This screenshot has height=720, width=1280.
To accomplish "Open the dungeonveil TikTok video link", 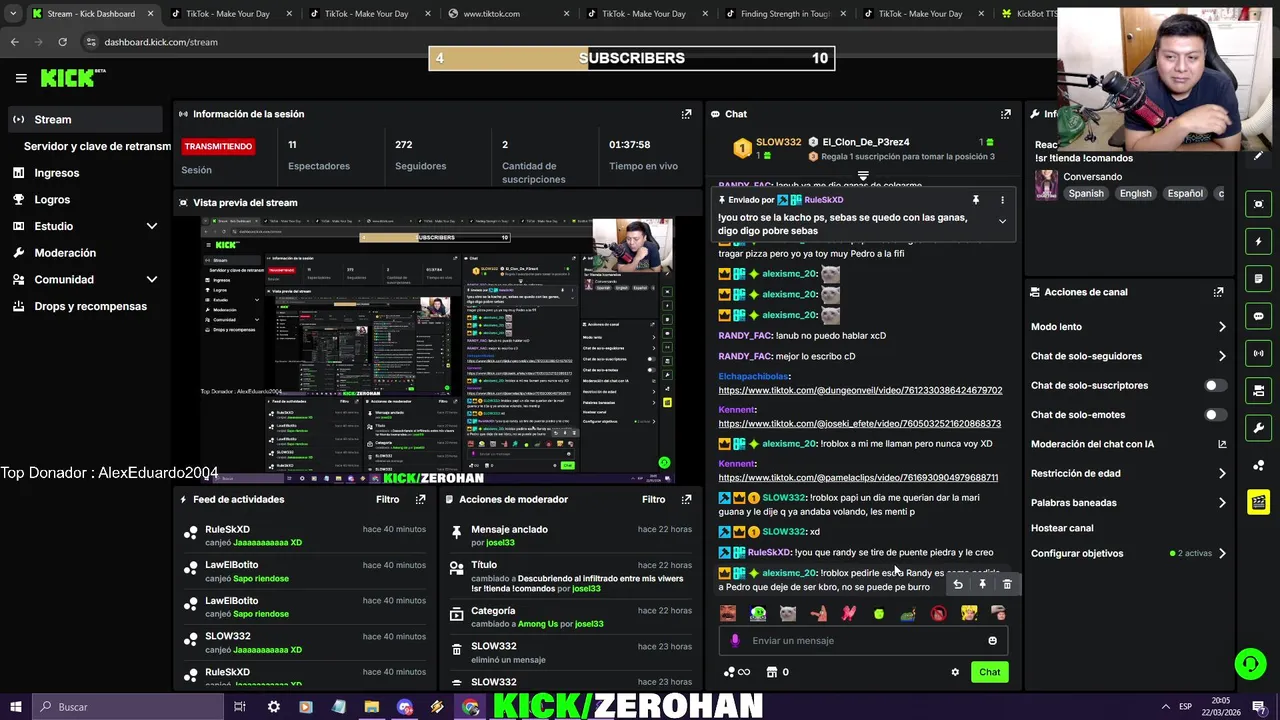I will tap(860, 390).
